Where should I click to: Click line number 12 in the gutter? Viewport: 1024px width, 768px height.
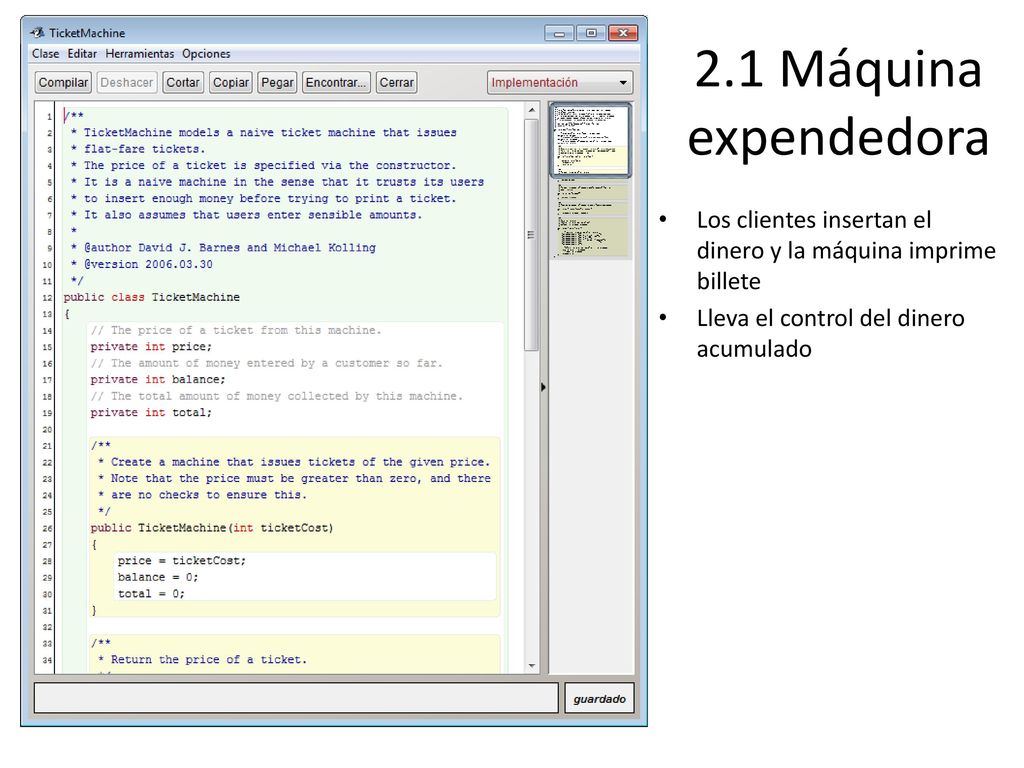[x=47, y=298]
